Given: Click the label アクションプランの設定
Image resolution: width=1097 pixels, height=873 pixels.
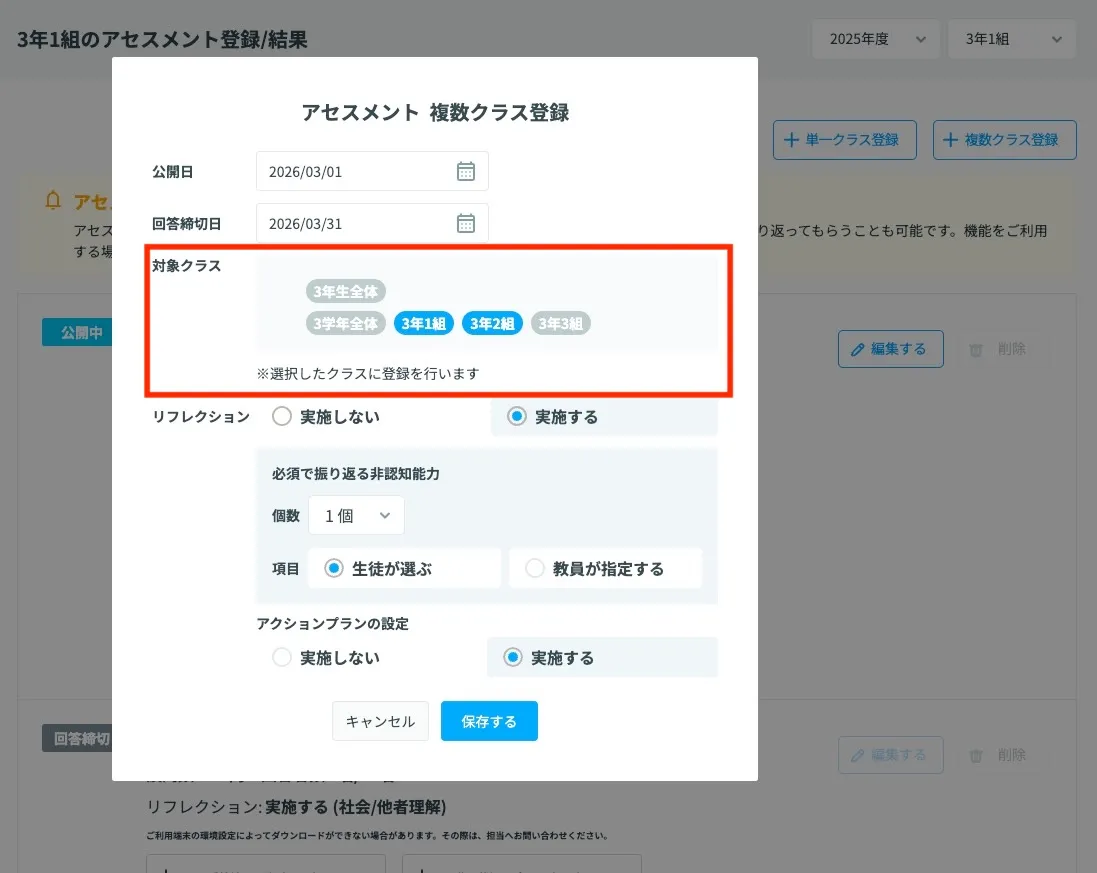Looking at the screenshot, I should (x=332, y=623).
